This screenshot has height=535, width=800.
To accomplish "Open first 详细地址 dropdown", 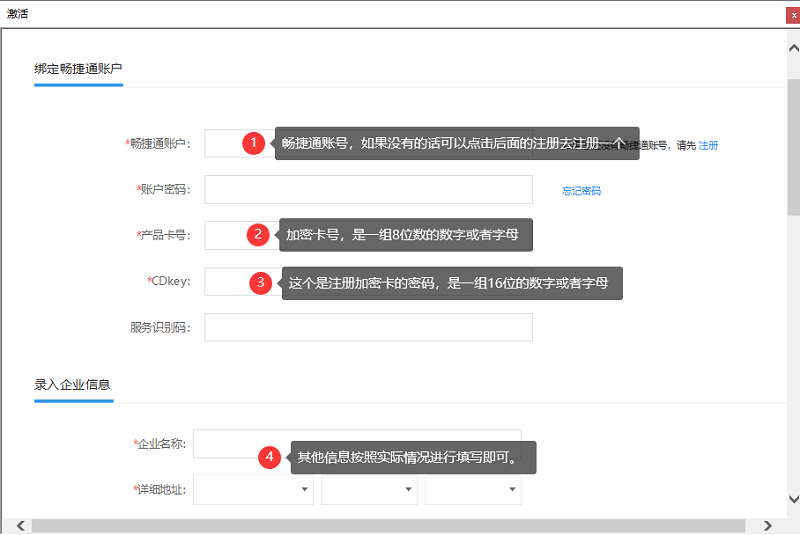I will [x=253, y=490].
